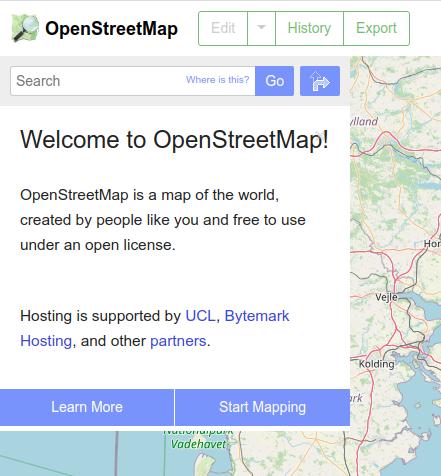Click the OpenStreetMap magnifier logo icon
Image resolution: width=441 pixels, height=476 pixels.
pos(25,28)
